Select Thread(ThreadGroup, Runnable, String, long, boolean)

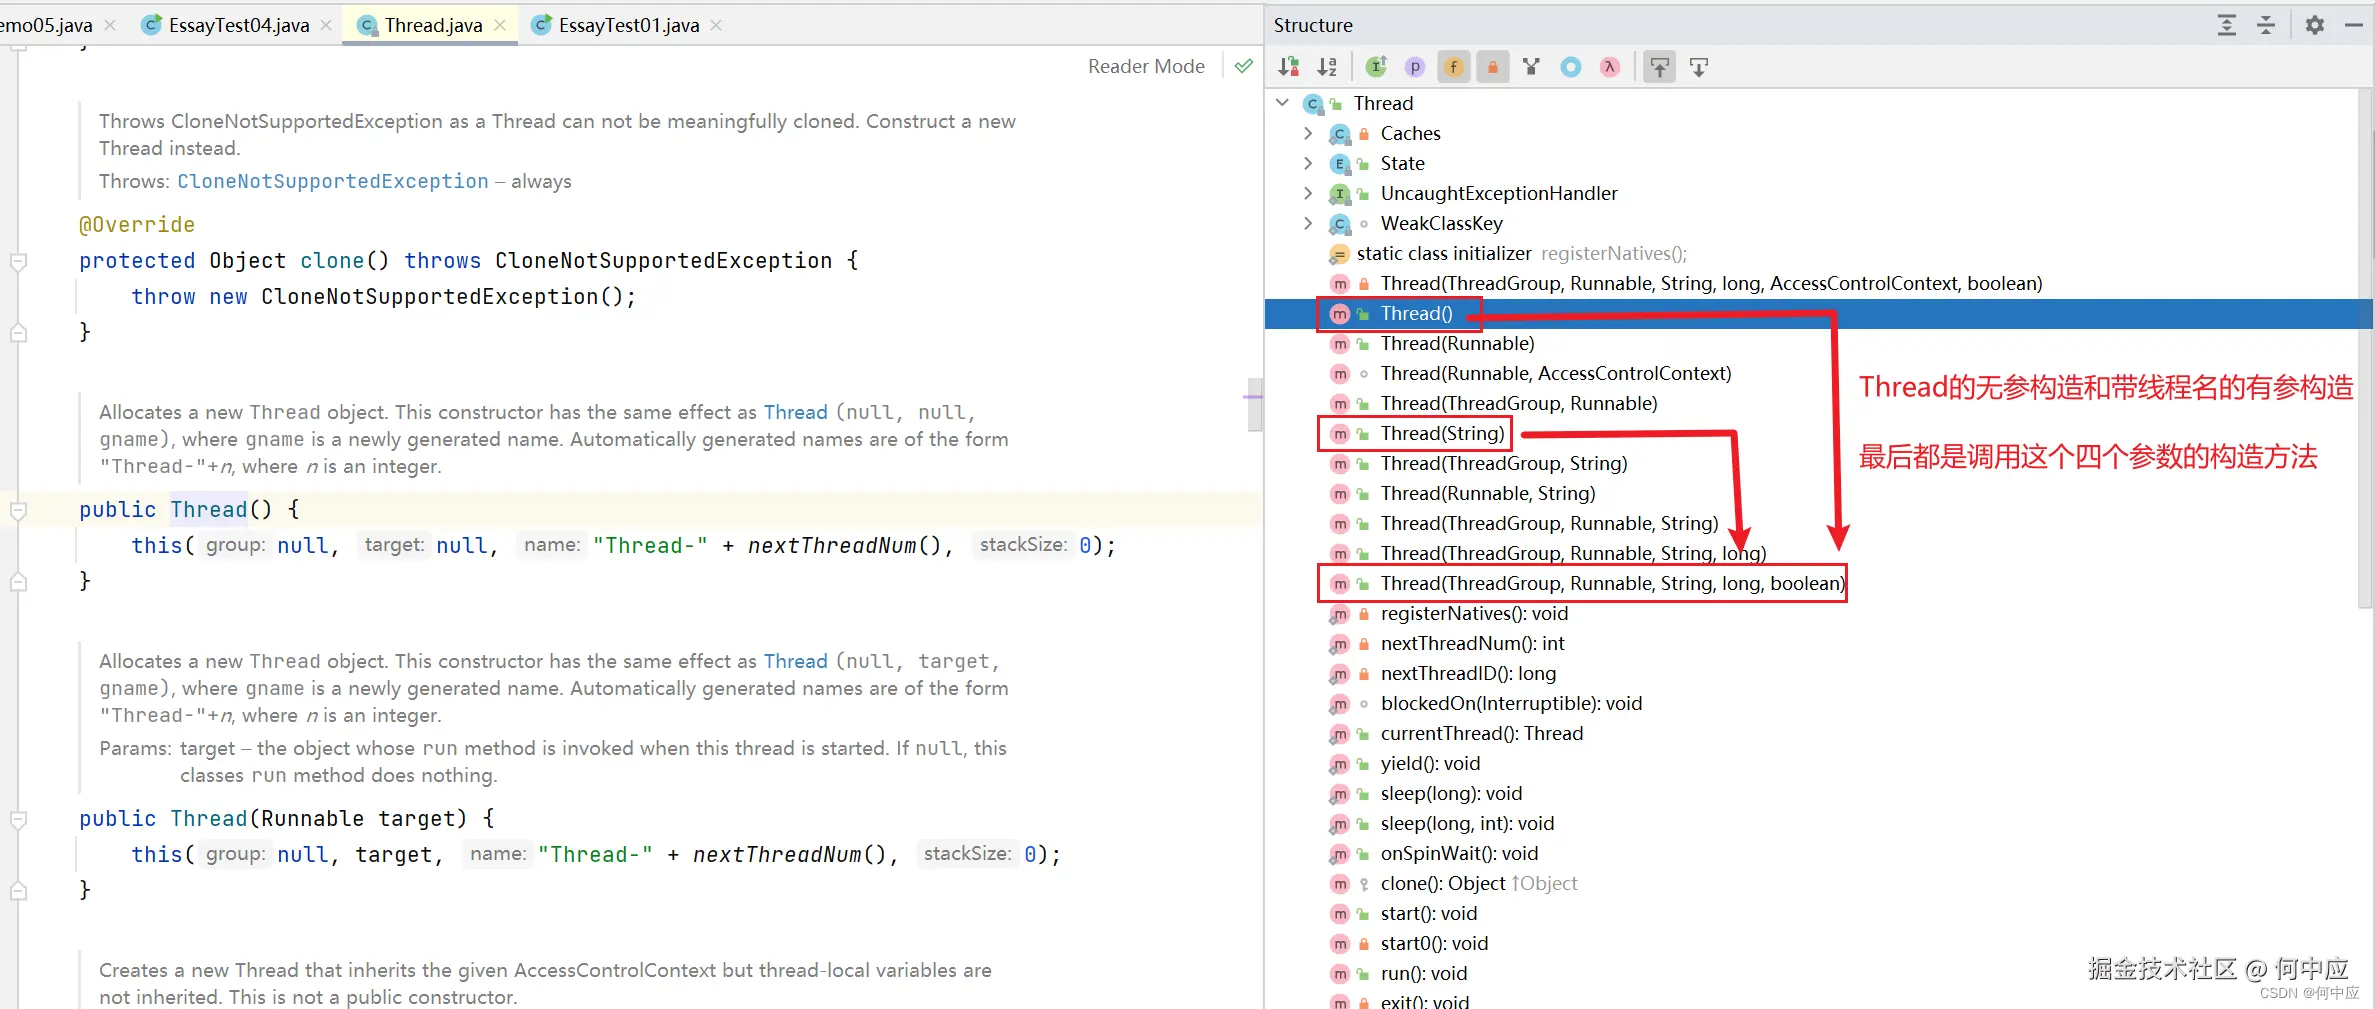[1612, 583]
